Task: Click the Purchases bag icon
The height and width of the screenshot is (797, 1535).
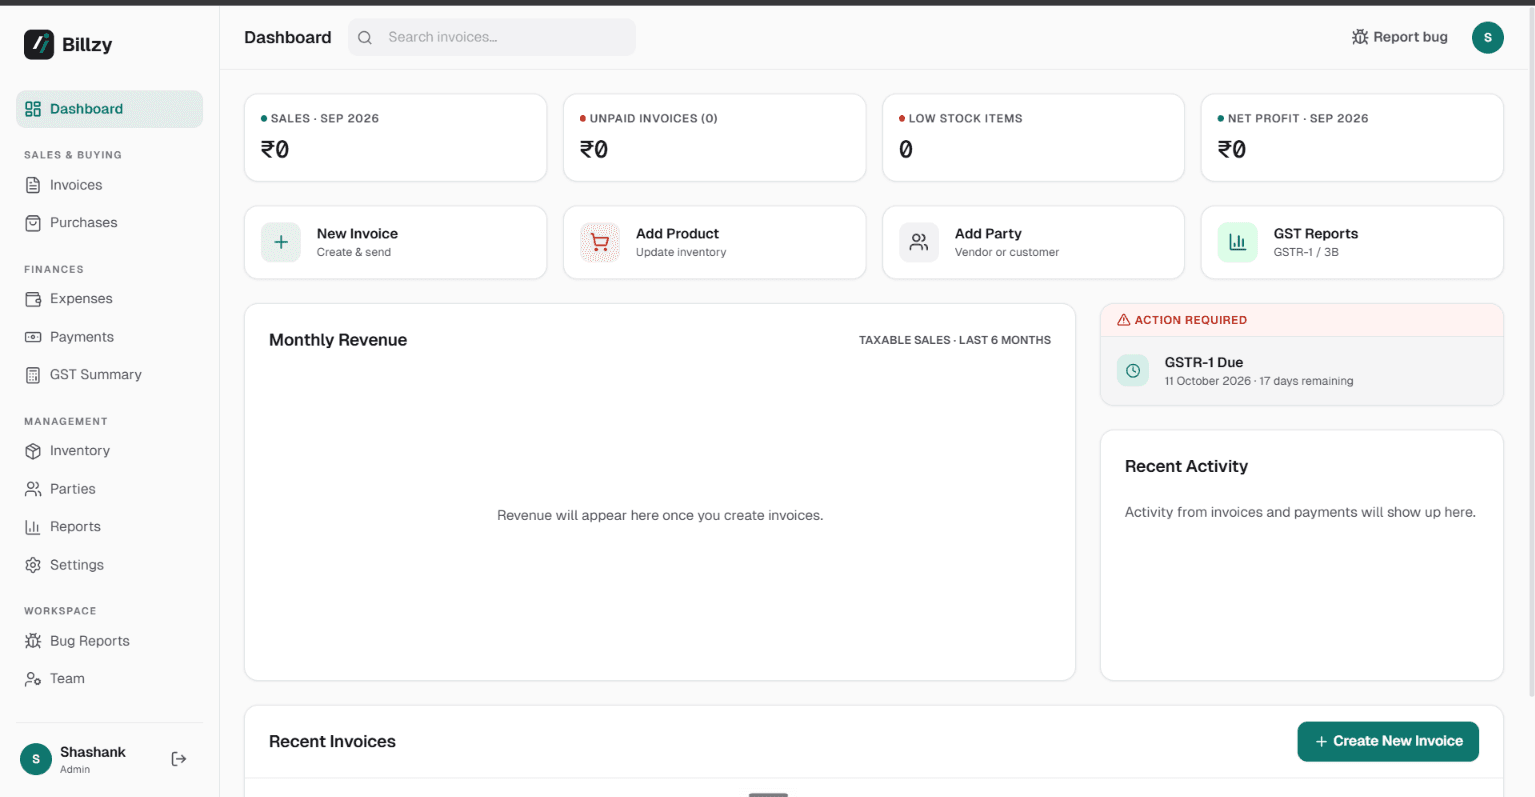Action: (x=33, y=223)
